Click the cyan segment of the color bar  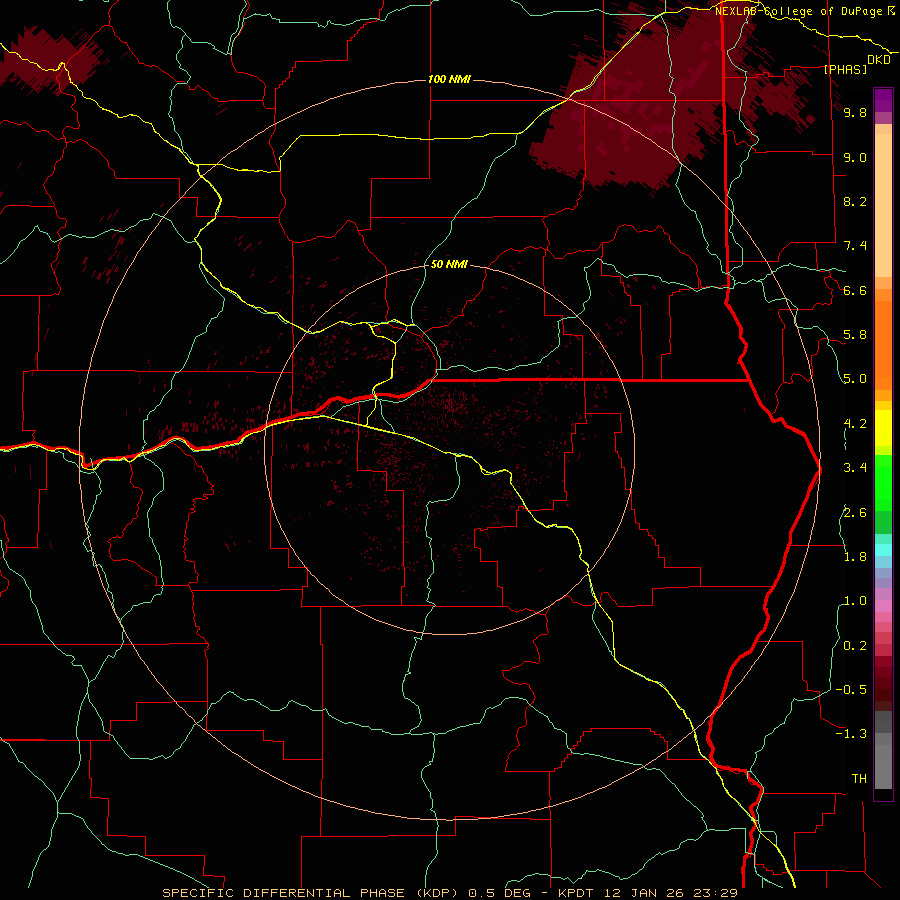coord(883,549)
